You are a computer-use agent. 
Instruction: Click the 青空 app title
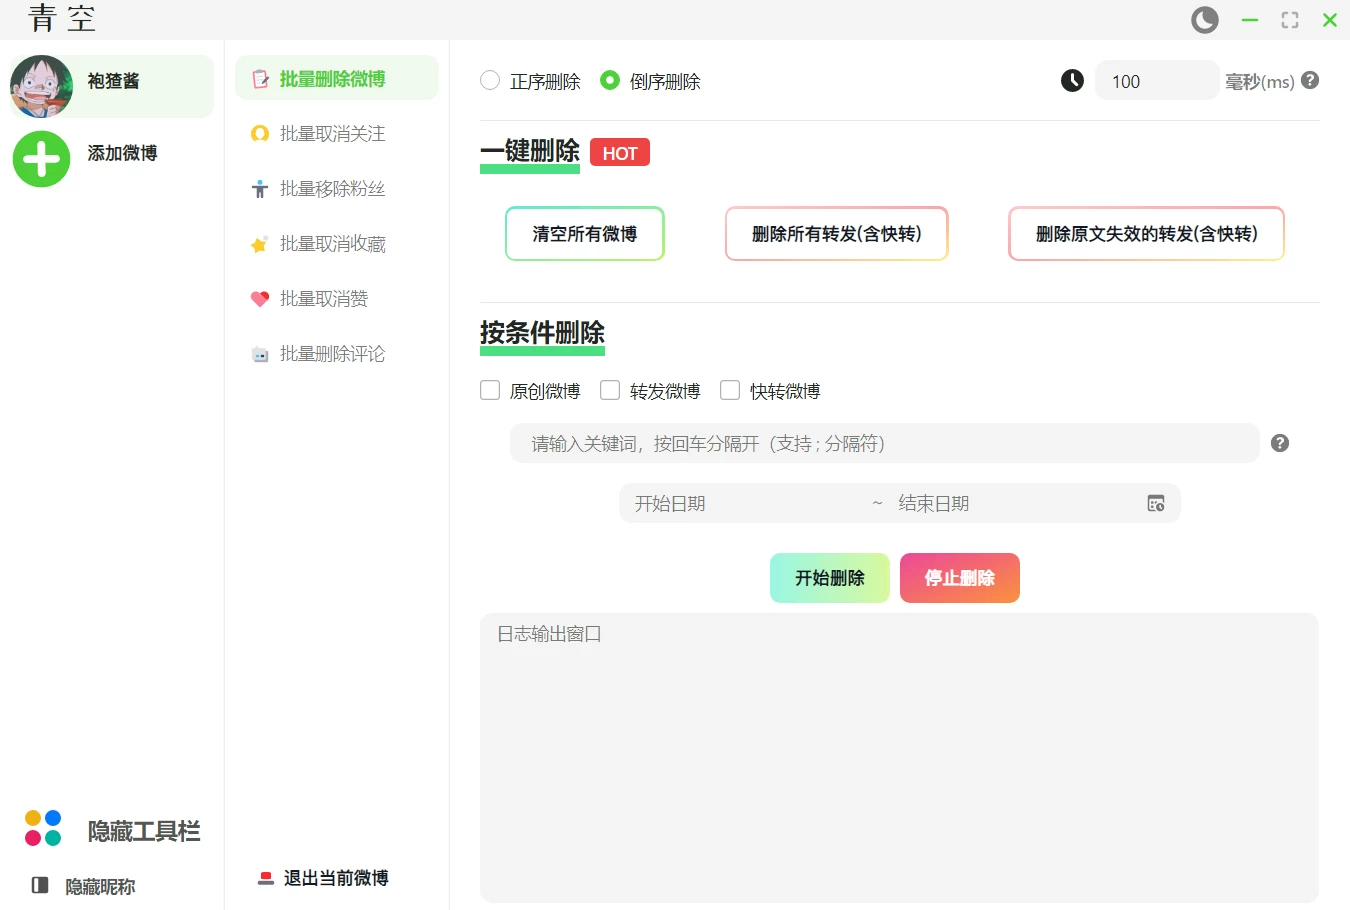click(x=62, y=19)
